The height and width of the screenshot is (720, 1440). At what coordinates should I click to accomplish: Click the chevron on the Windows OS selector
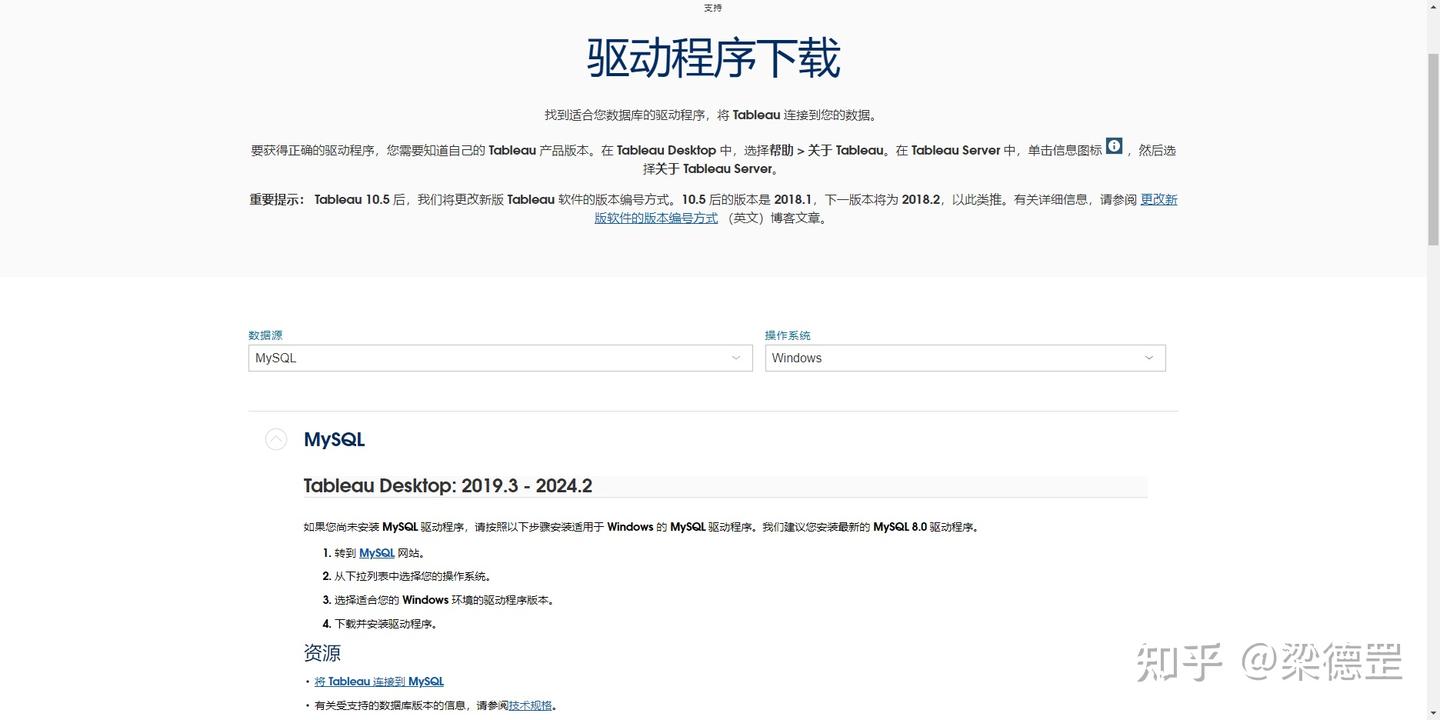coord(1148,357)
